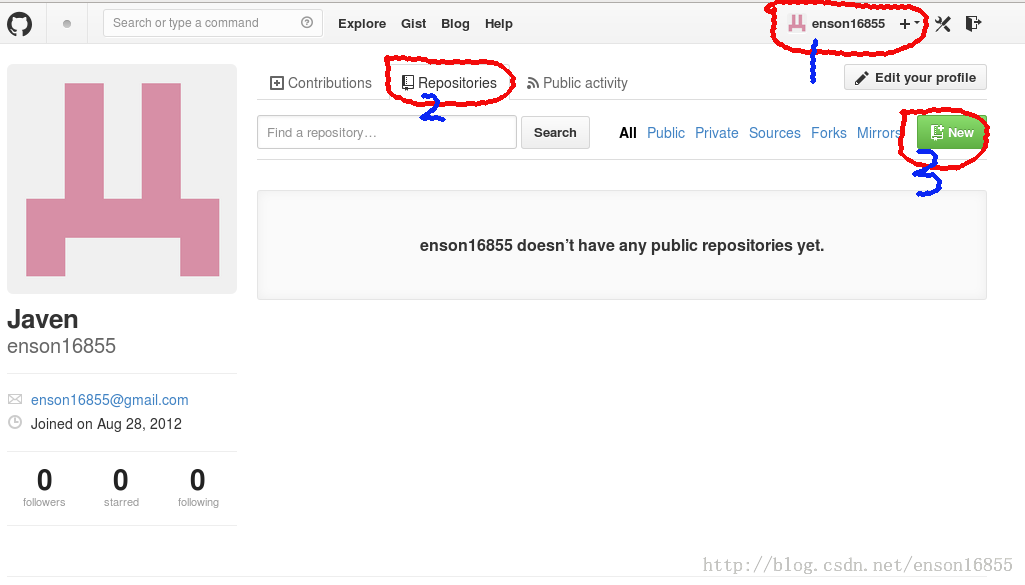Click the small avatar beside enson16855
Viewport: 1025px width, 585px height.
797,24
